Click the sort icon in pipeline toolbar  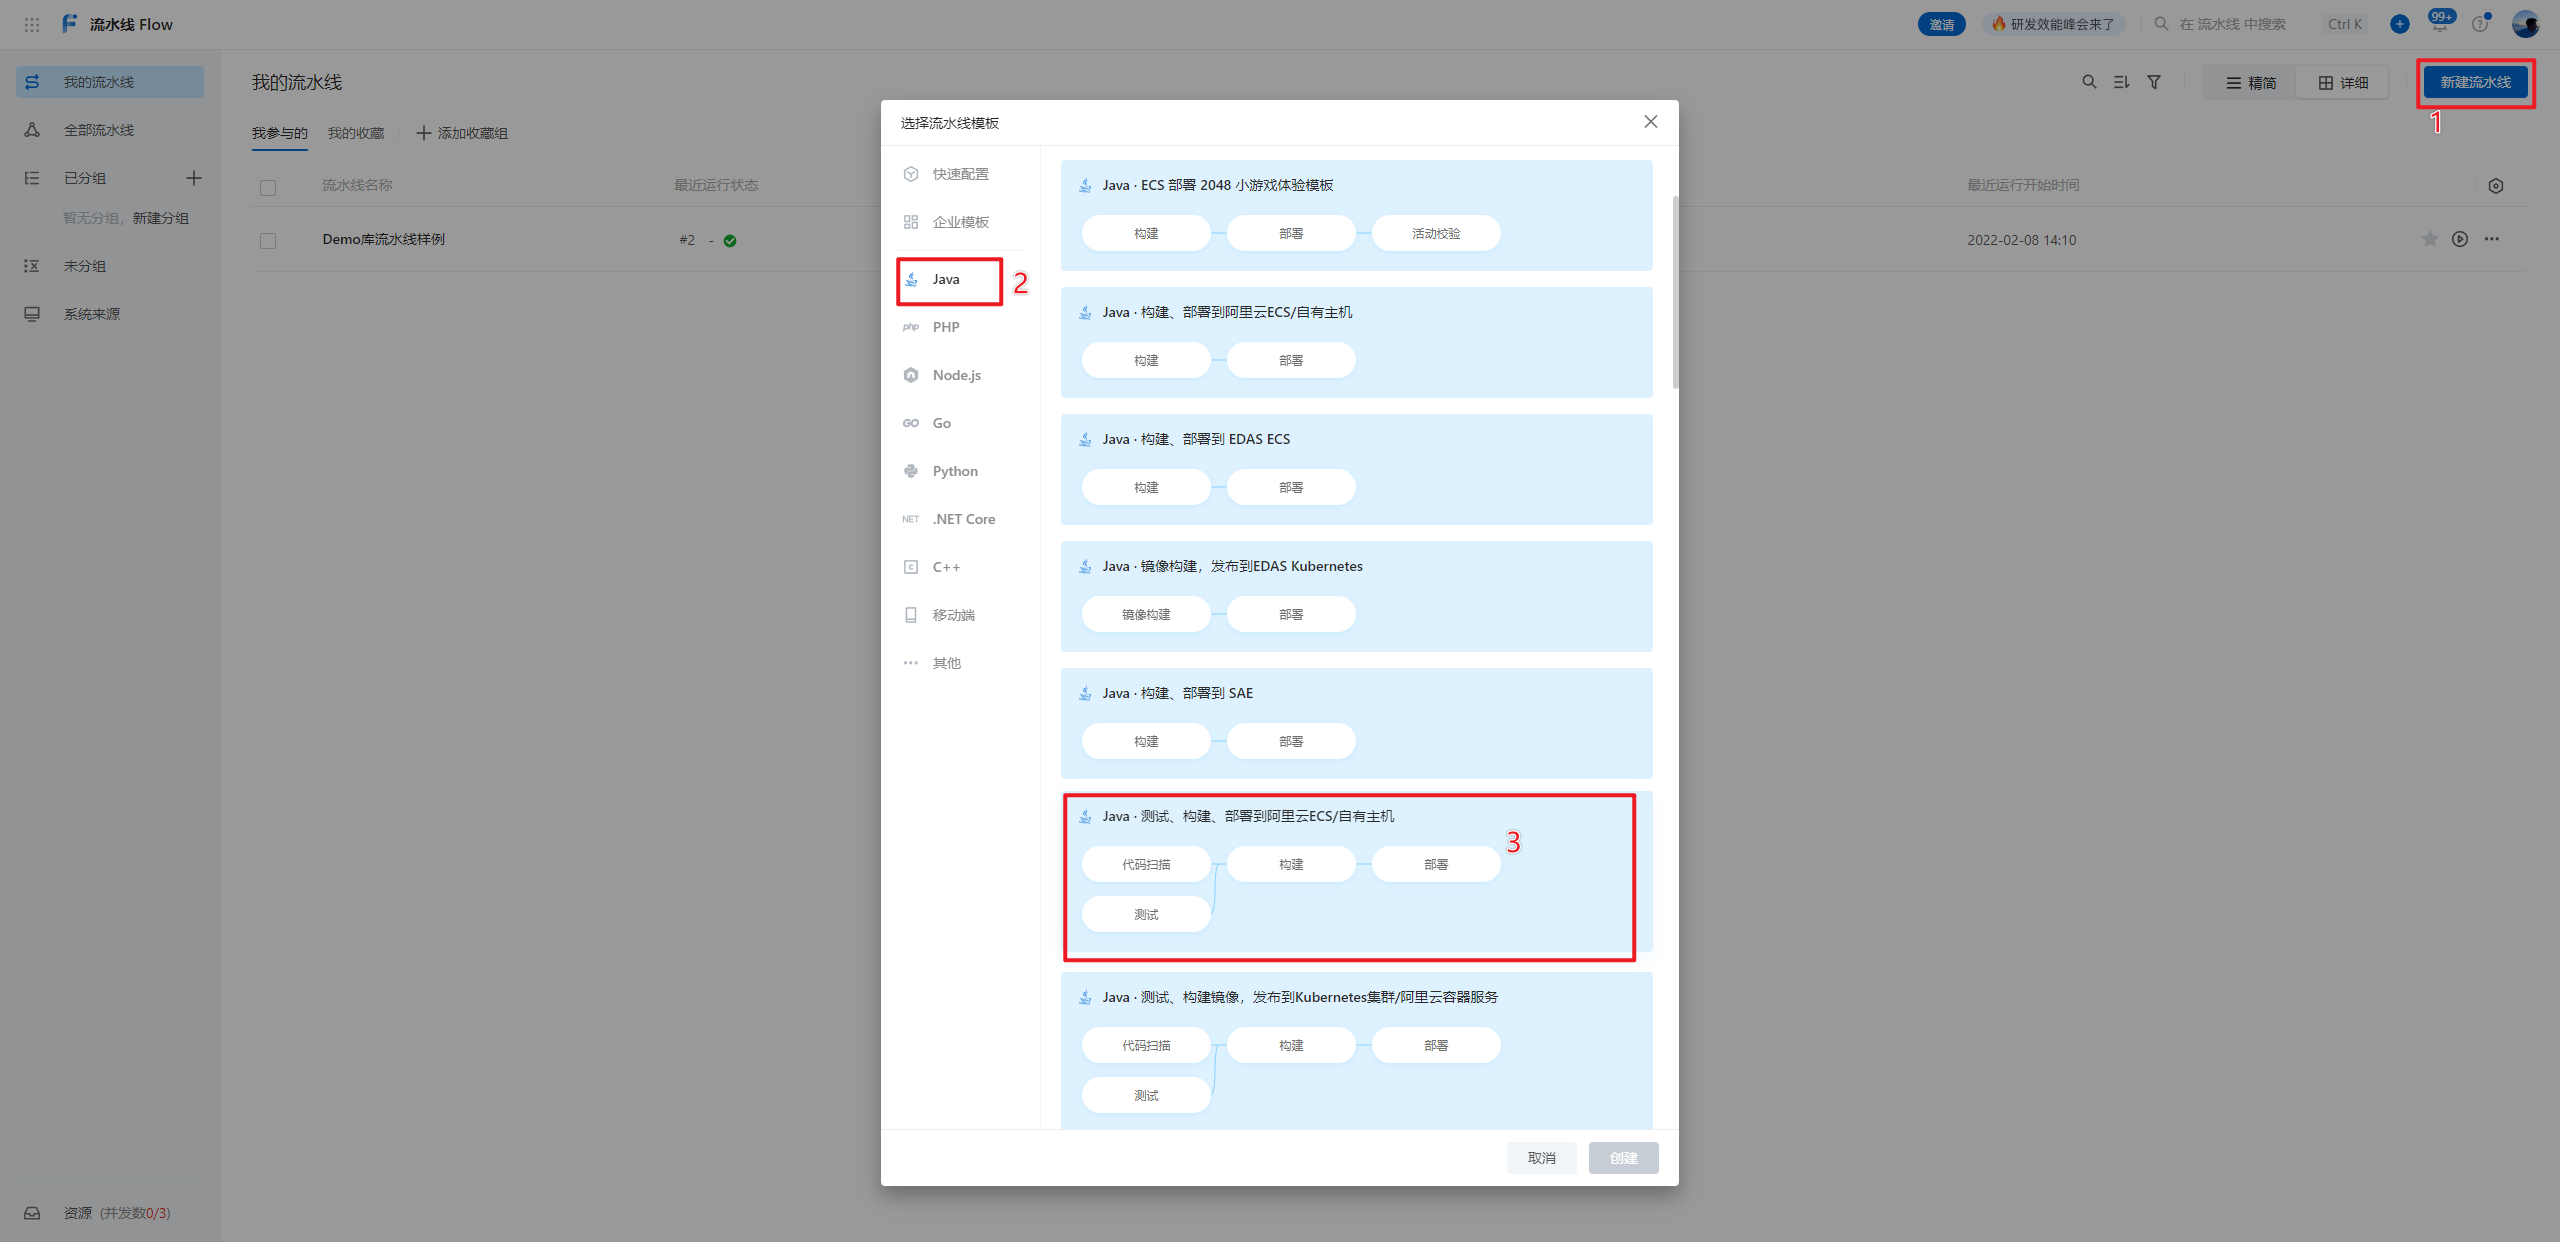[2121, 82]
